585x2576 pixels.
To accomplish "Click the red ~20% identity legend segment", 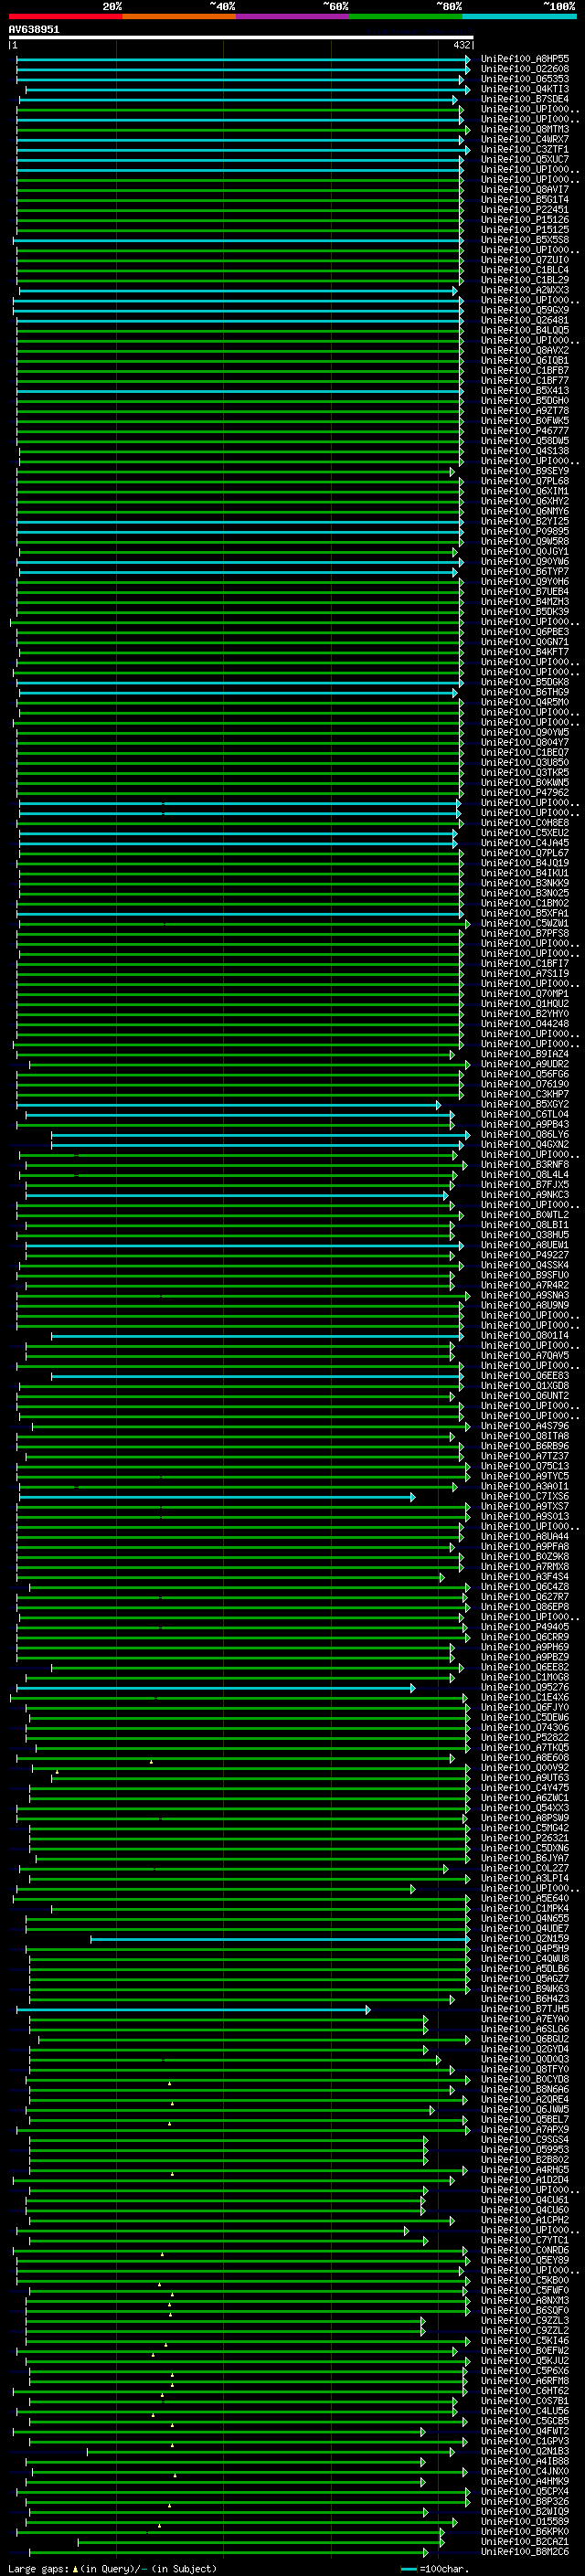I will click(65, 16).
